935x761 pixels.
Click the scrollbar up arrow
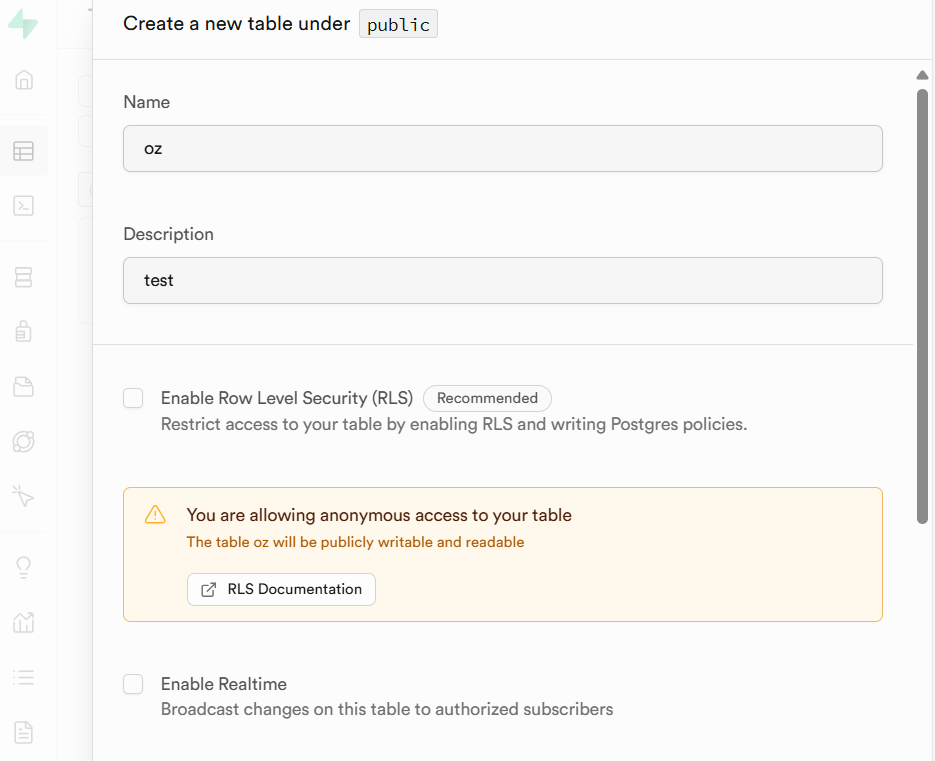coord(922,75)
